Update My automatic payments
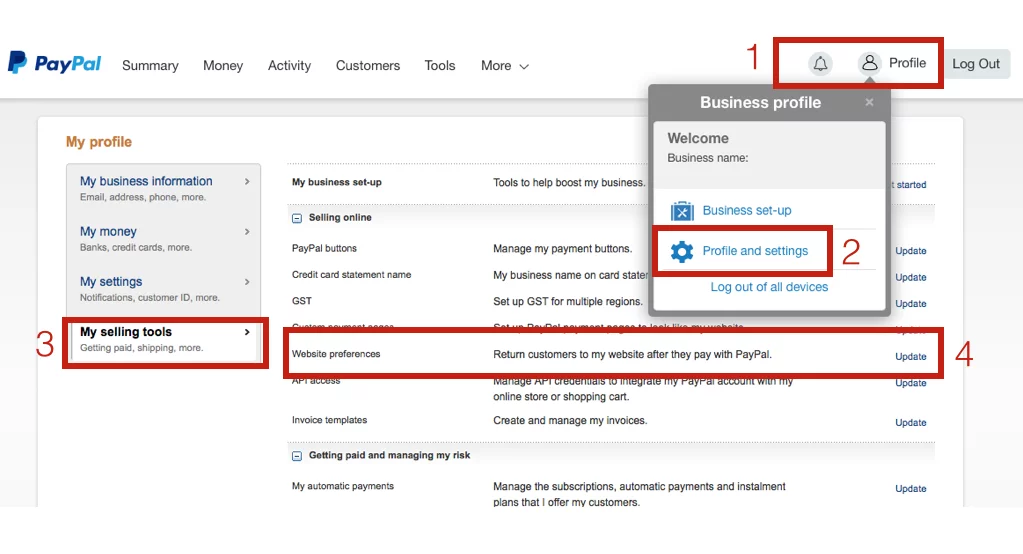Screen dimensions: 1023x554 tap(910, 489)
